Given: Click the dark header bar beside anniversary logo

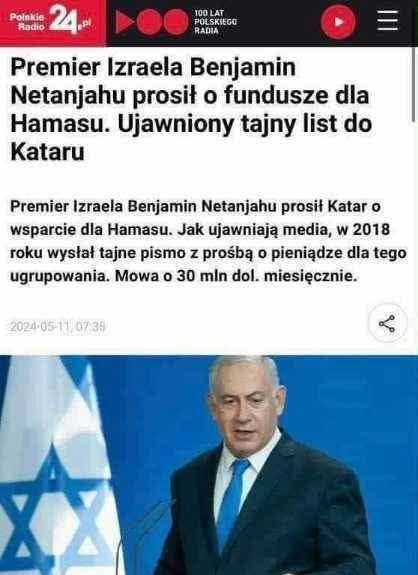Looking at the screenshot, I should (x=279, y=22).
